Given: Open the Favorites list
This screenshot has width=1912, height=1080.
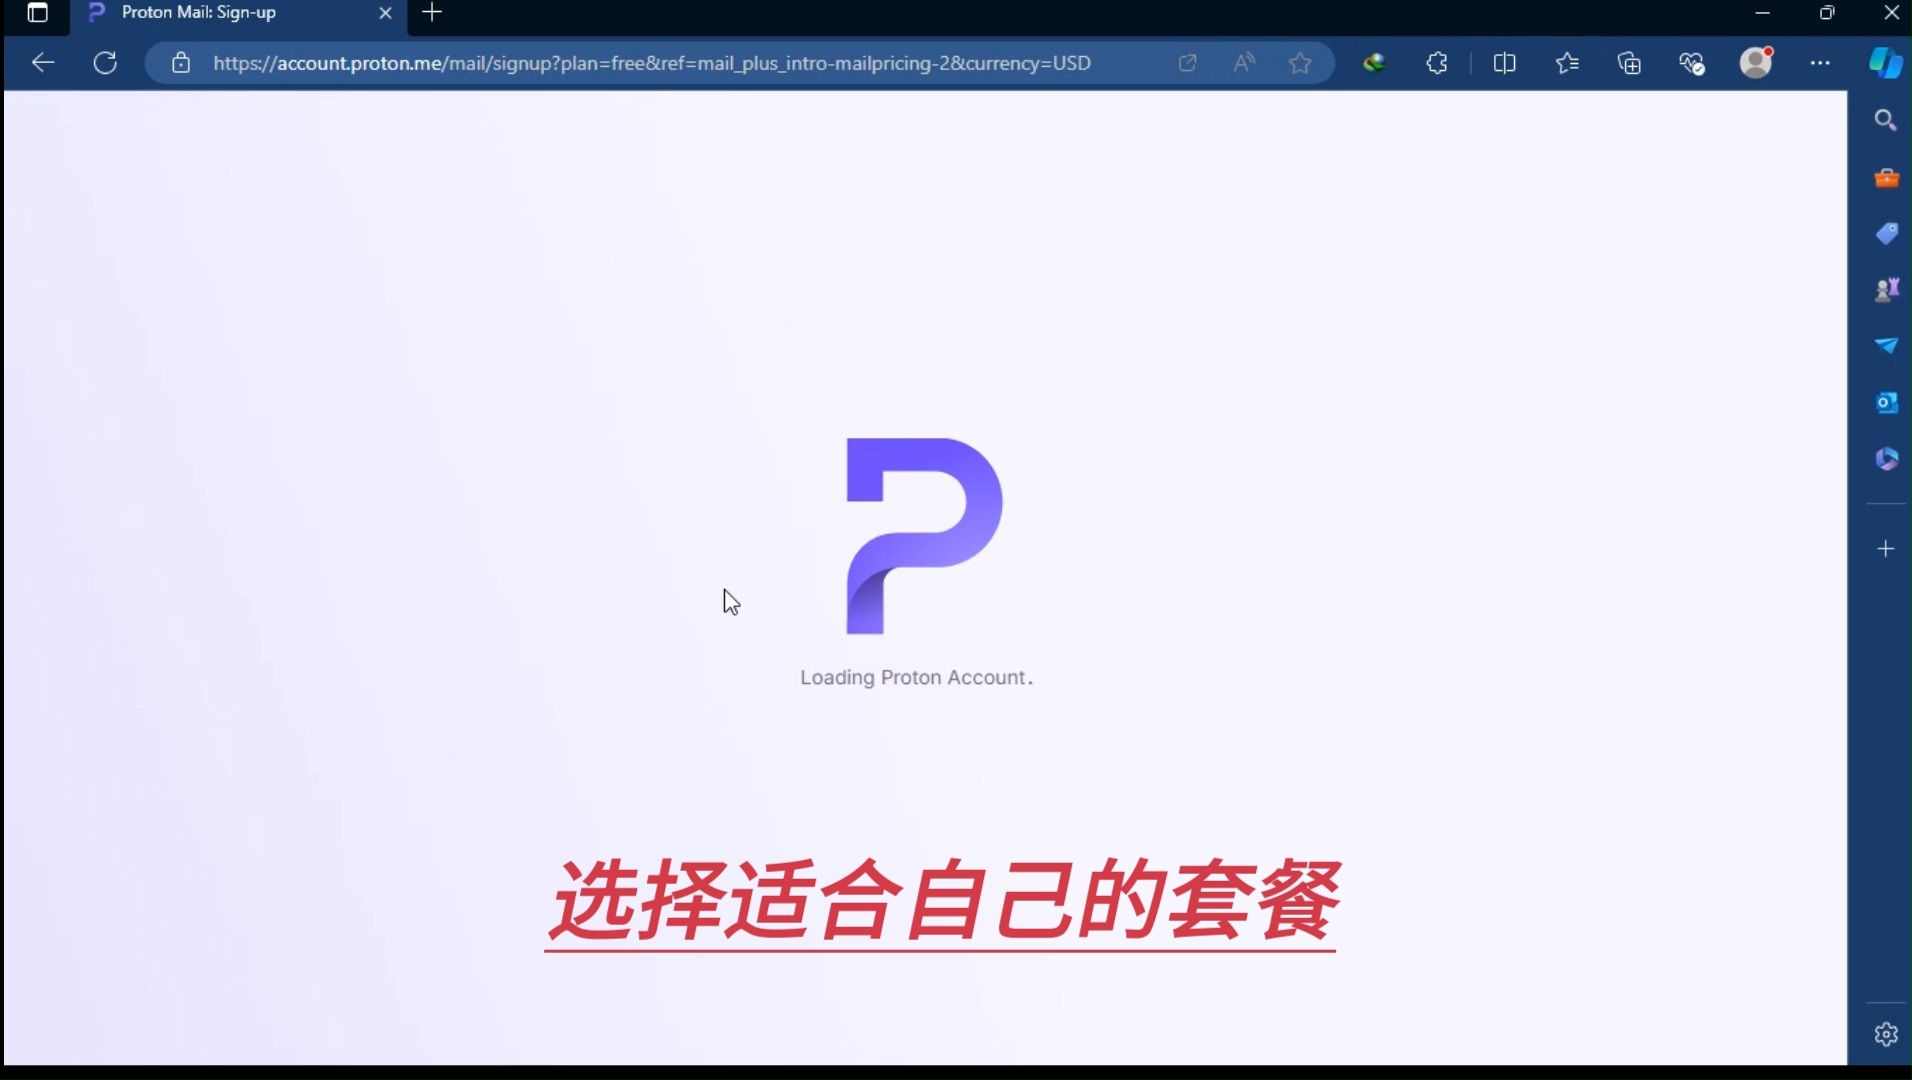Looking at the screenshot, I should coord(1567,63).
